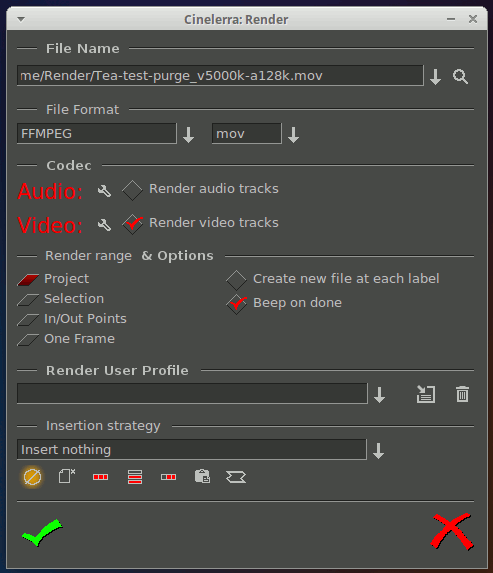Open recent file names dropdown arrow
The height and width of the screenshot is (573, 493).
click(435, 77)
